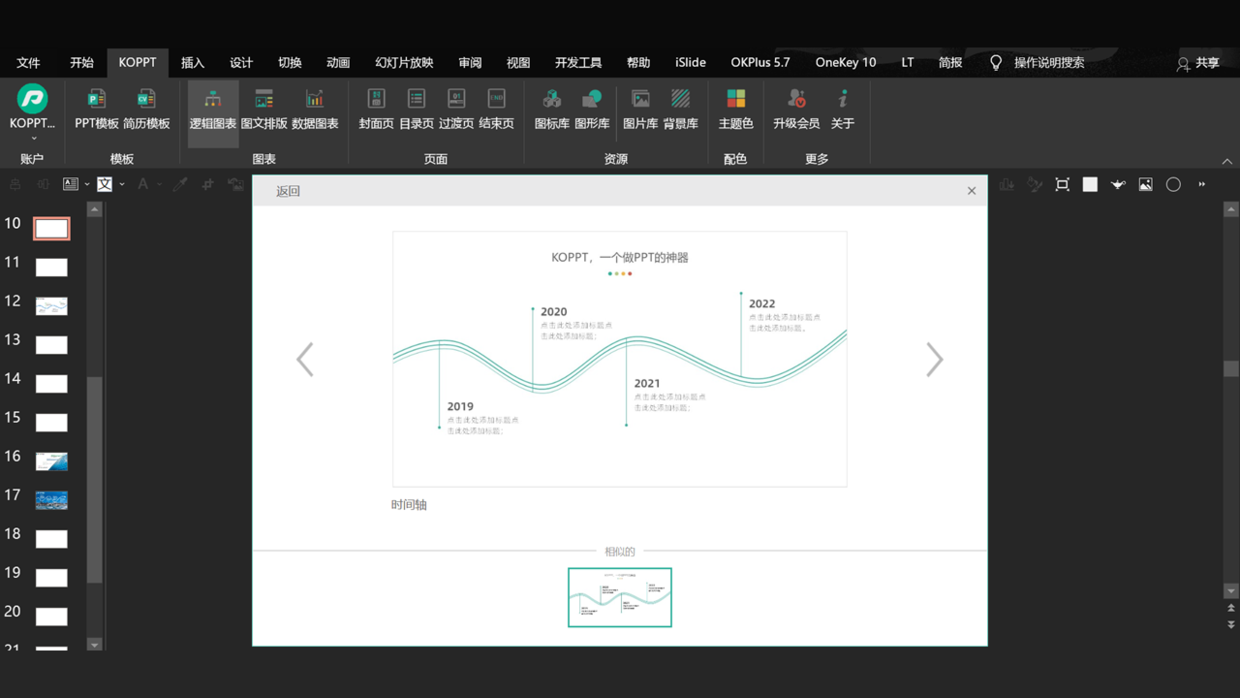The image size is (1240, 698).
Task: Click the layout icon in quick toolbar
Action: (70, 184)
